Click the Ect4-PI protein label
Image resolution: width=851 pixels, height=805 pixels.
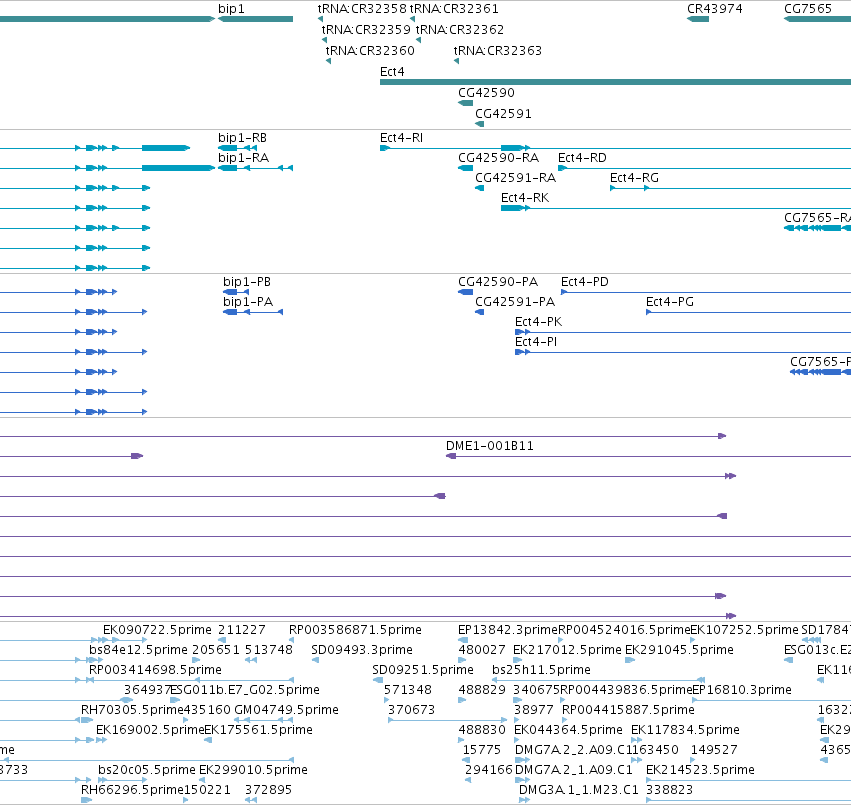coord(536,343)
